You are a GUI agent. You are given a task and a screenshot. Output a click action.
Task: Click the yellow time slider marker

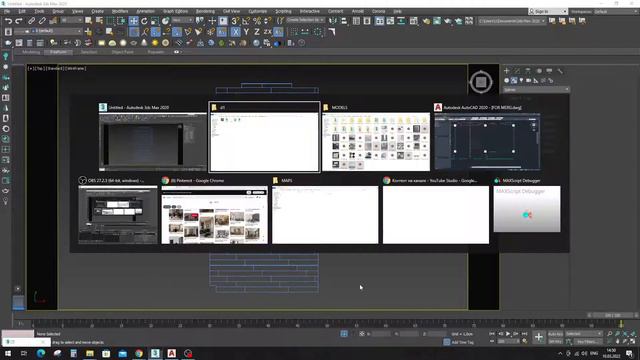pos(621,323)
